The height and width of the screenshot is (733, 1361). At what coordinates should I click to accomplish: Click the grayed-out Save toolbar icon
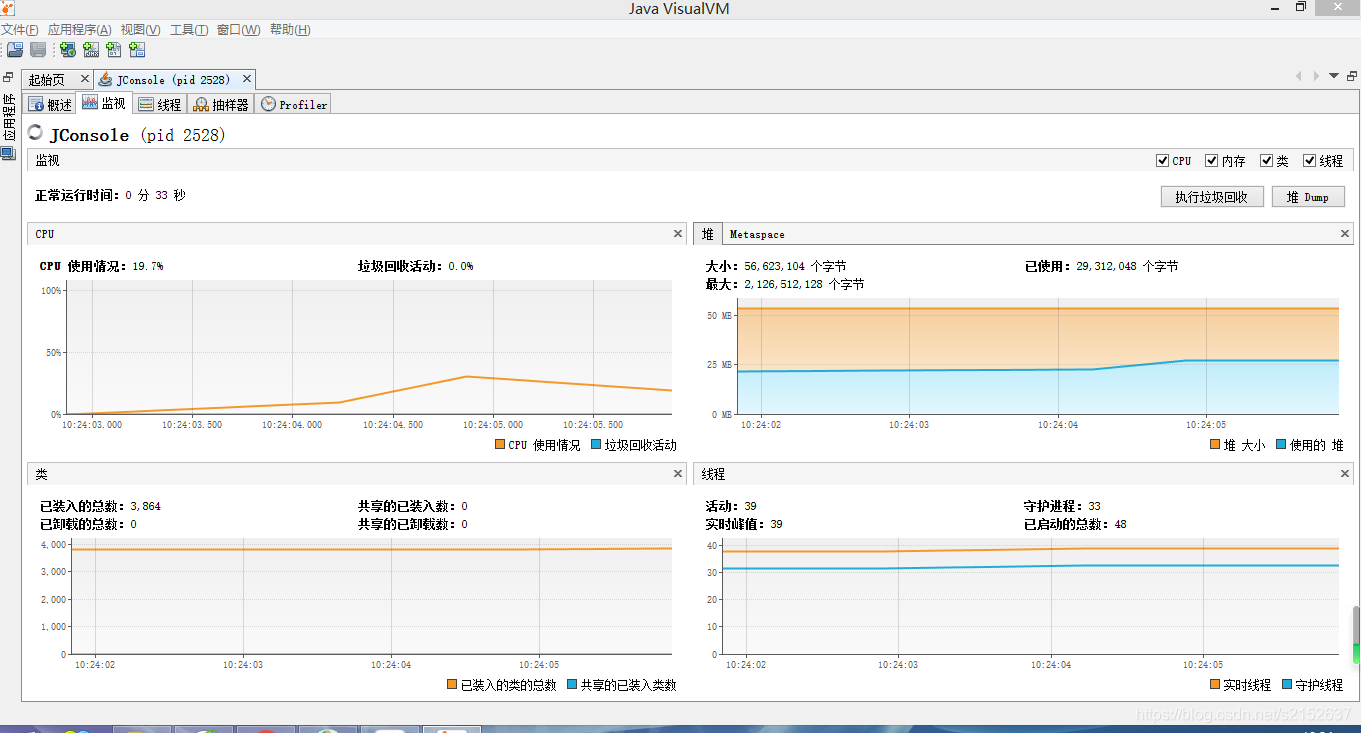point(38,50)
